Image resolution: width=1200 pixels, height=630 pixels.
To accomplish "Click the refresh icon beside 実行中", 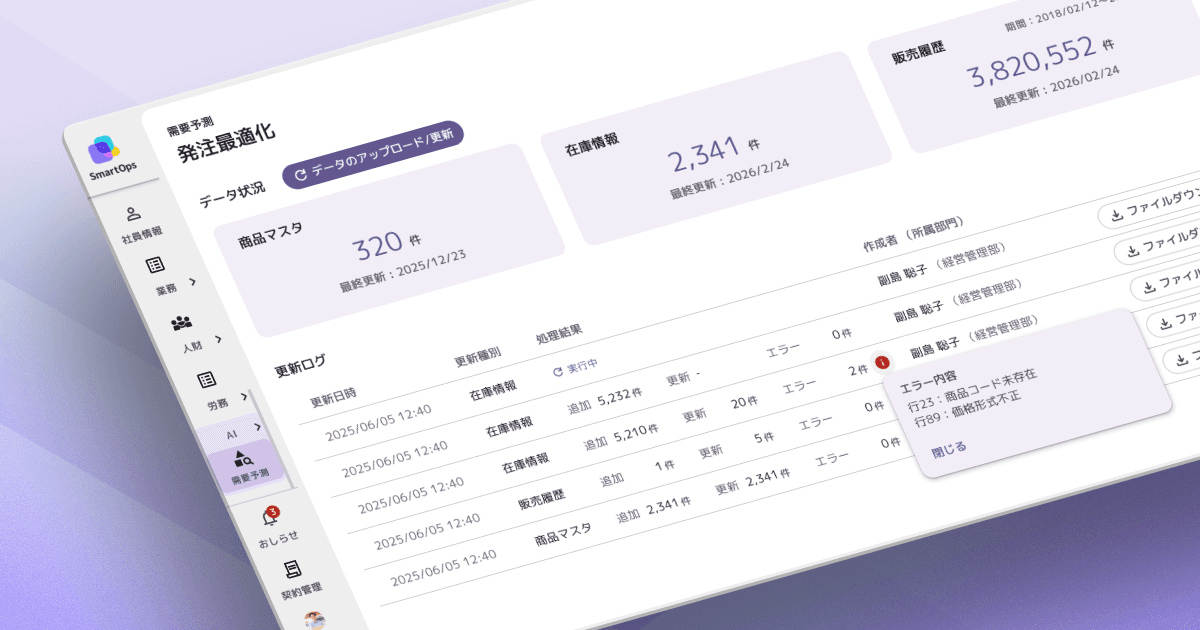I will pyautogui.click(x=558, y=371).
